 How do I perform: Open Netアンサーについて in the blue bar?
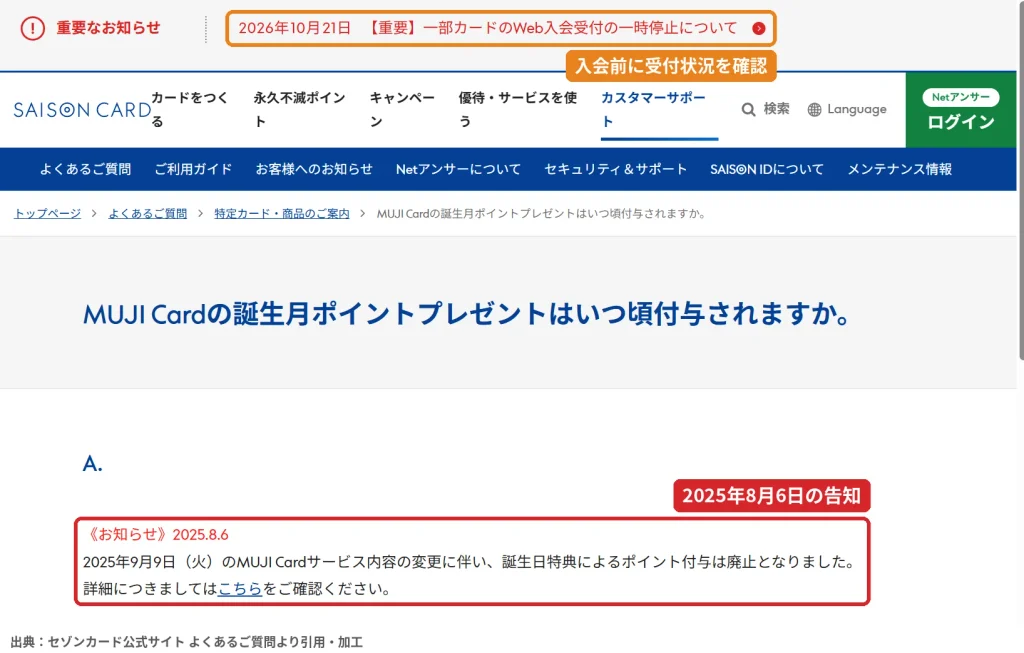[x=458, y=169]
